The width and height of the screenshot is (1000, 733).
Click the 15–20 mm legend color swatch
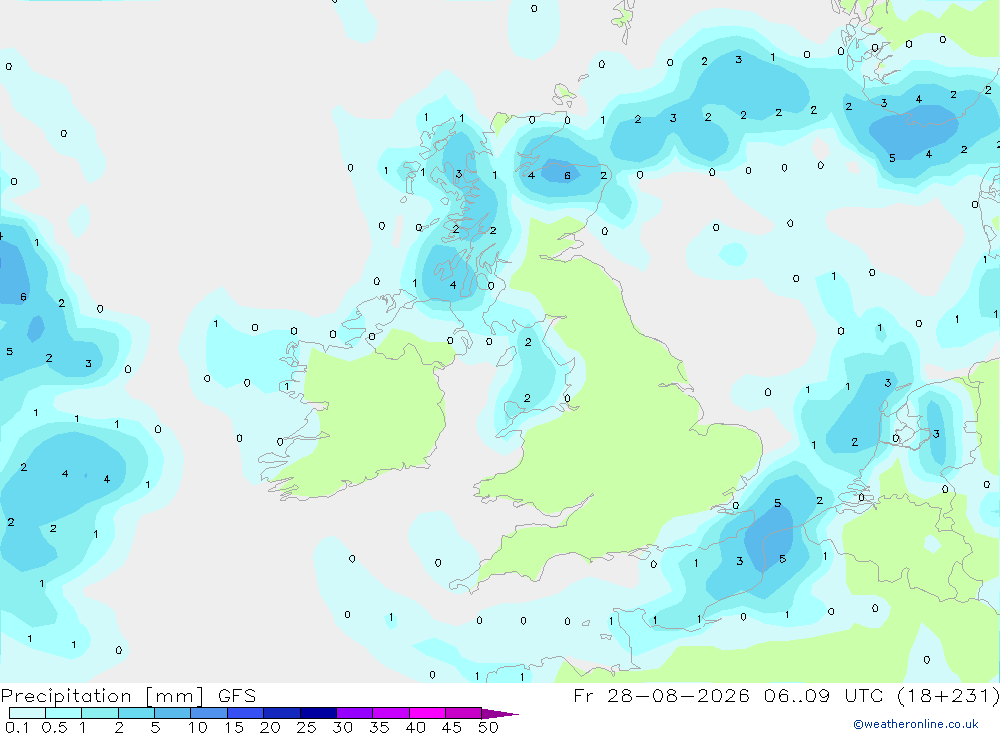(245, 713)
